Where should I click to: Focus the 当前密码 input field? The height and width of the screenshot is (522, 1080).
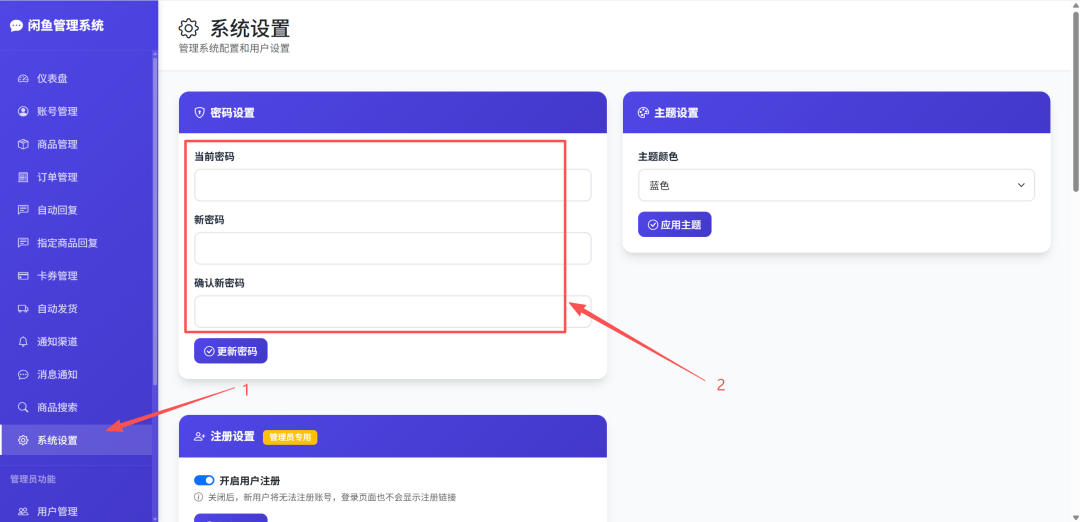(x=393, y=185)
